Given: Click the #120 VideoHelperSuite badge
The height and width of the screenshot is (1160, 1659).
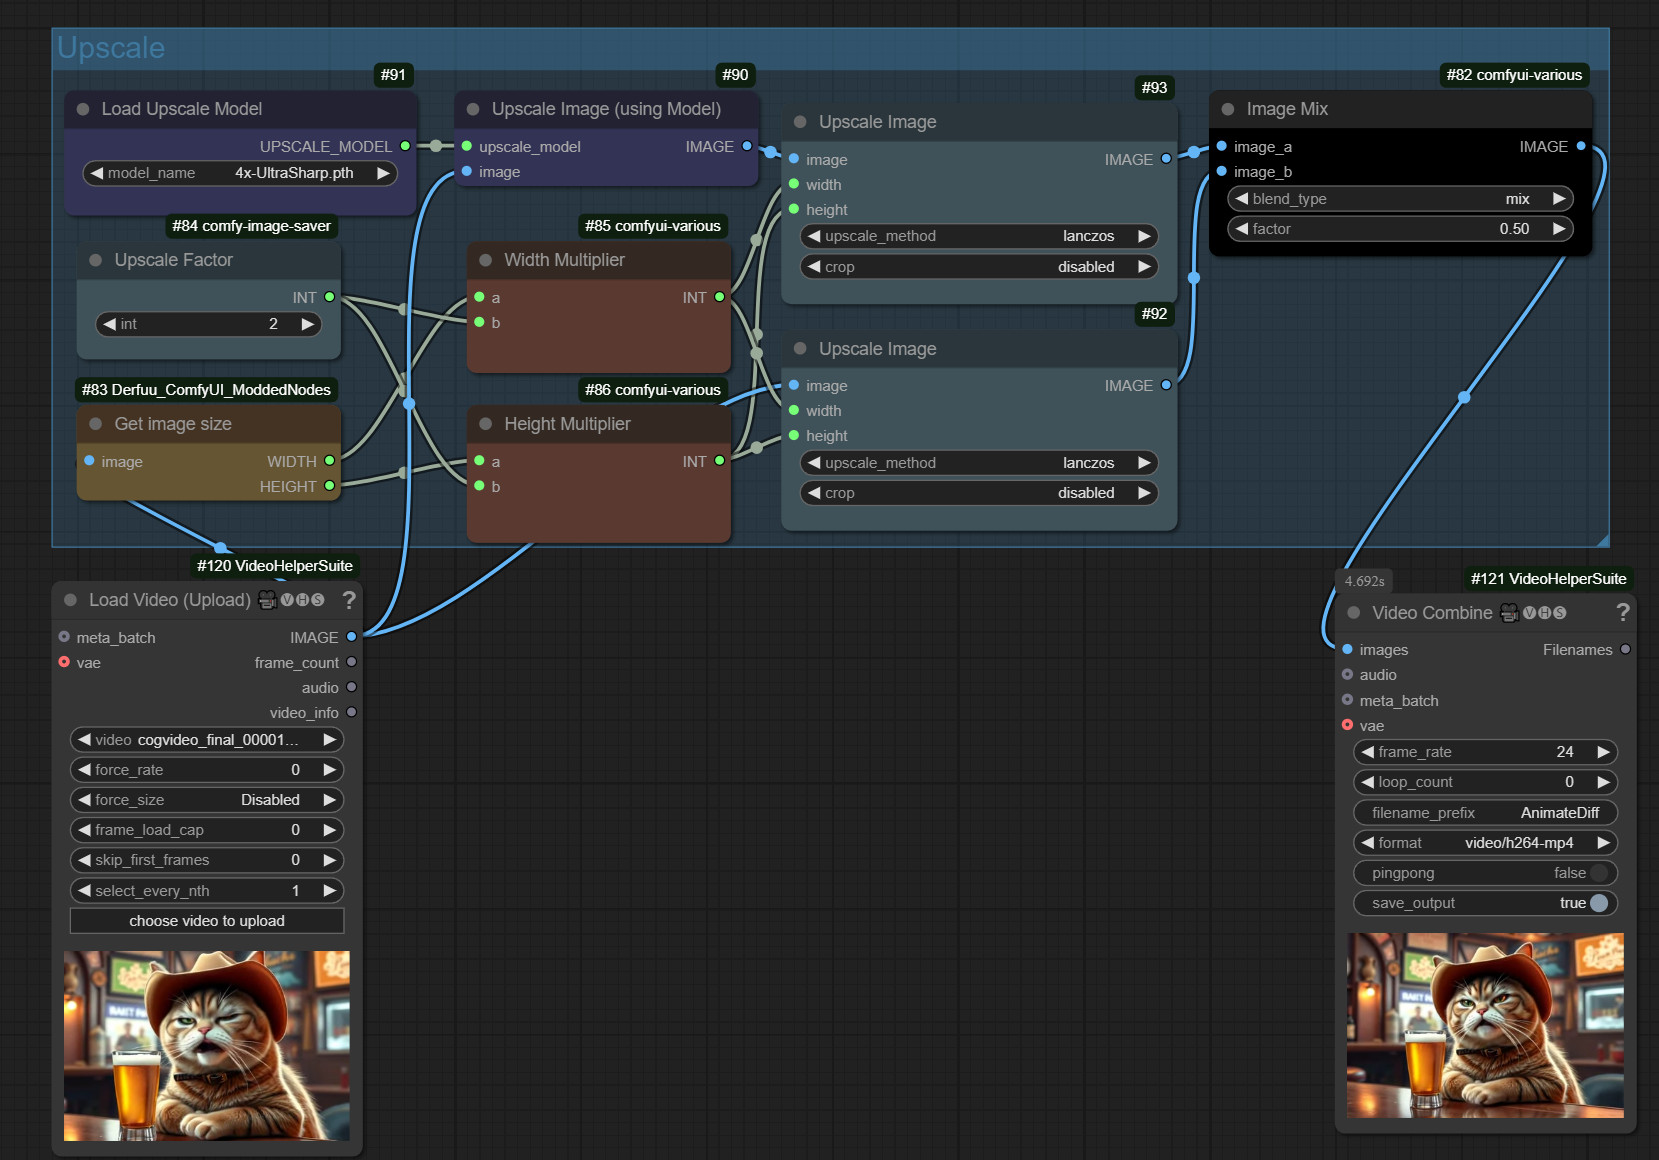Looking at the screenshot, I should pos(275,566).
